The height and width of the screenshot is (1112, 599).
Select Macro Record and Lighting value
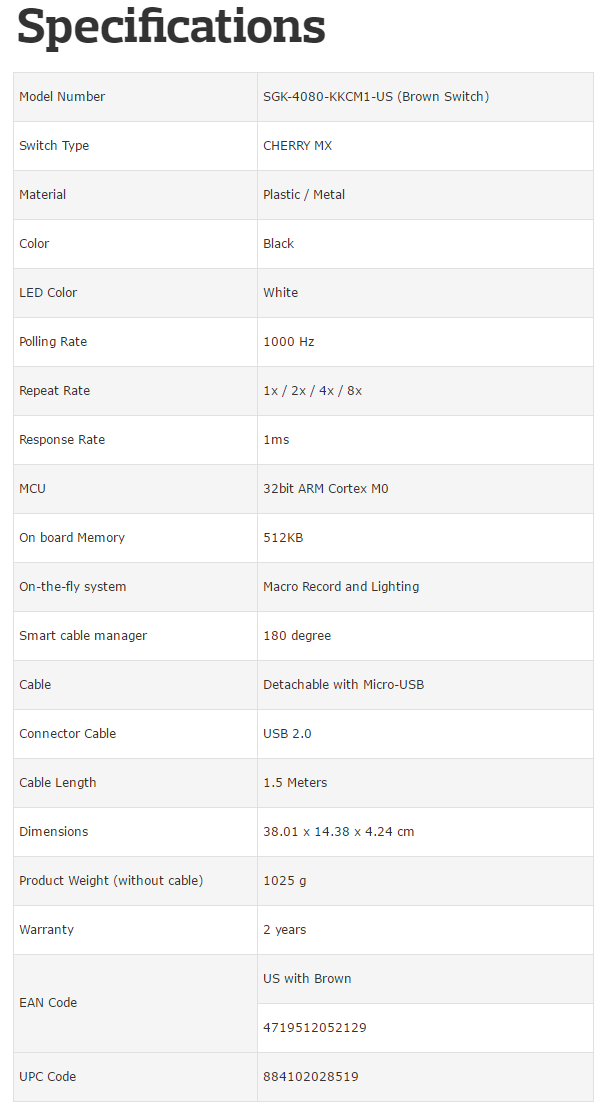click(341, 586)
